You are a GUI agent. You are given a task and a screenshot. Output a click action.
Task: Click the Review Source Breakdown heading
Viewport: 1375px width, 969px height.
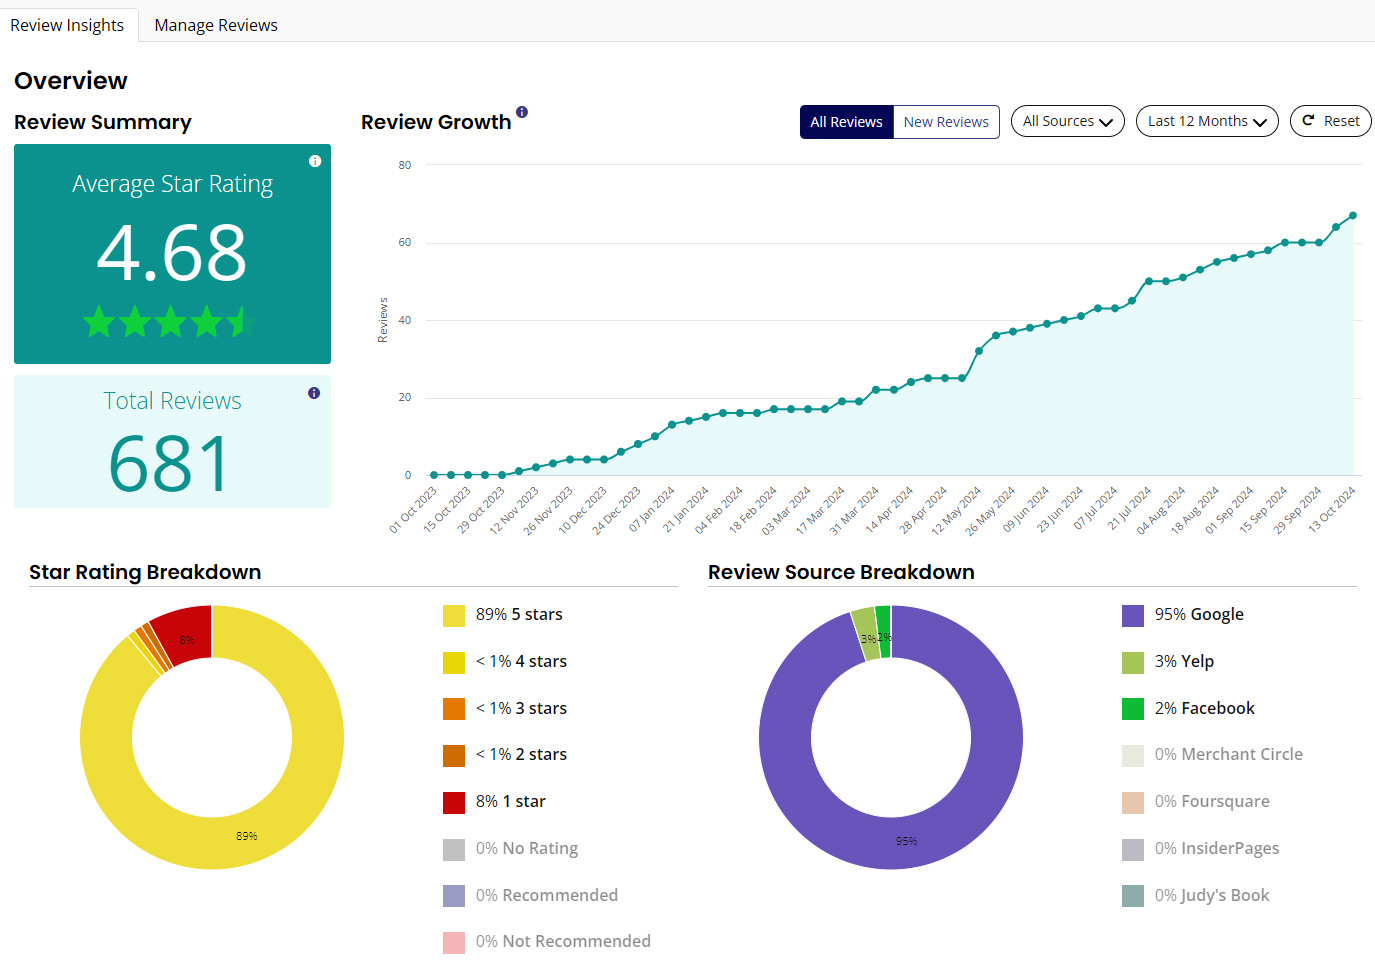(x=841, y=572)
